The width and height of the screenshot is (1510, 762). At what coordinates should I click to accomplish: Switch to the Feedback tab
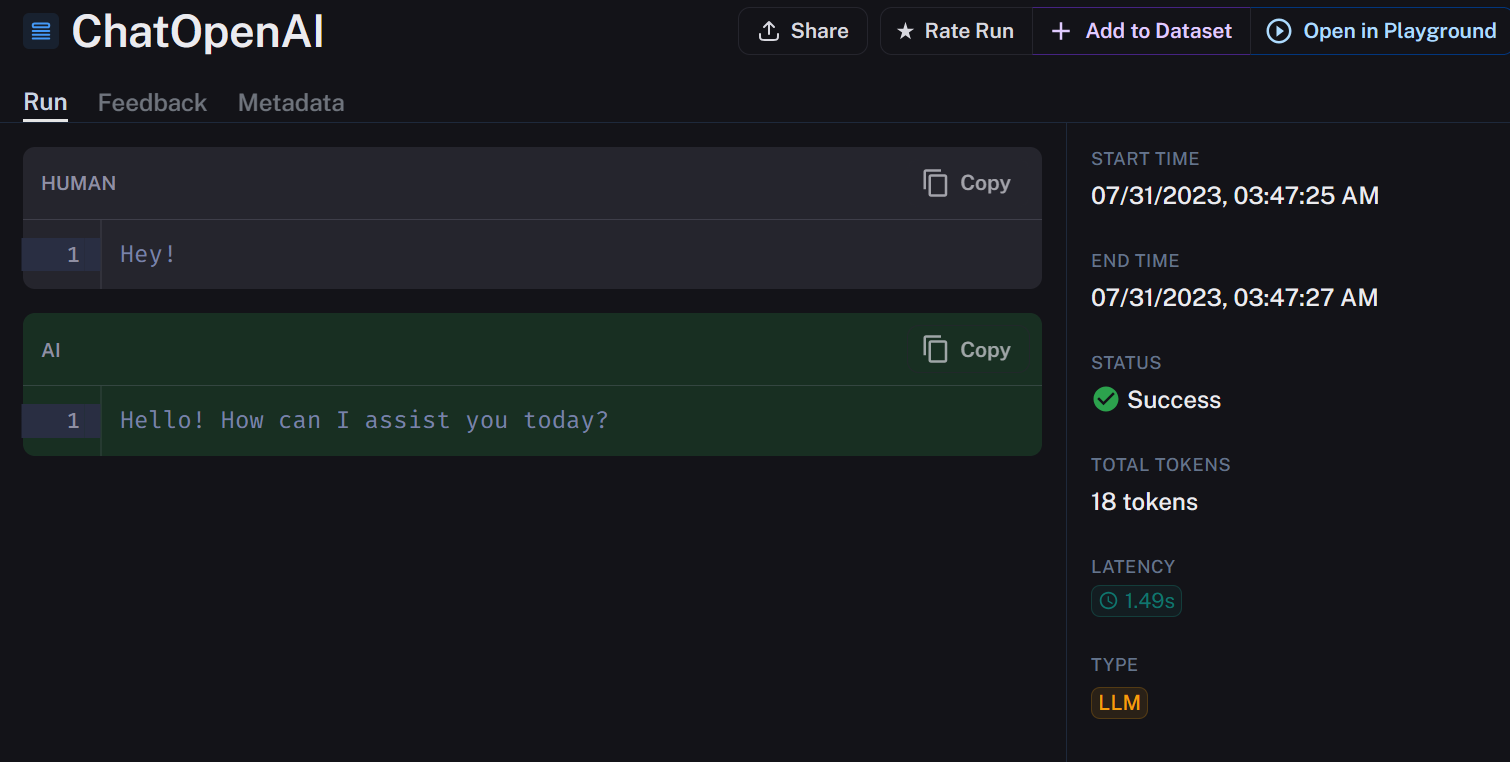(152, 103)
